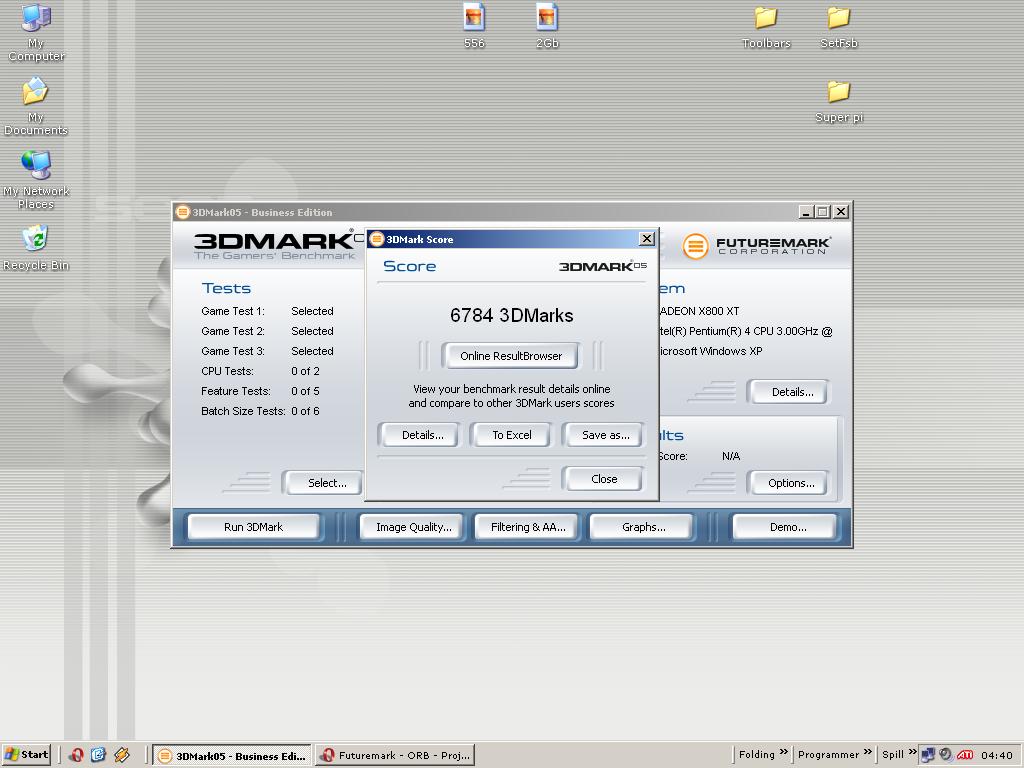Open Graphs... button

(x=643, y=527)
